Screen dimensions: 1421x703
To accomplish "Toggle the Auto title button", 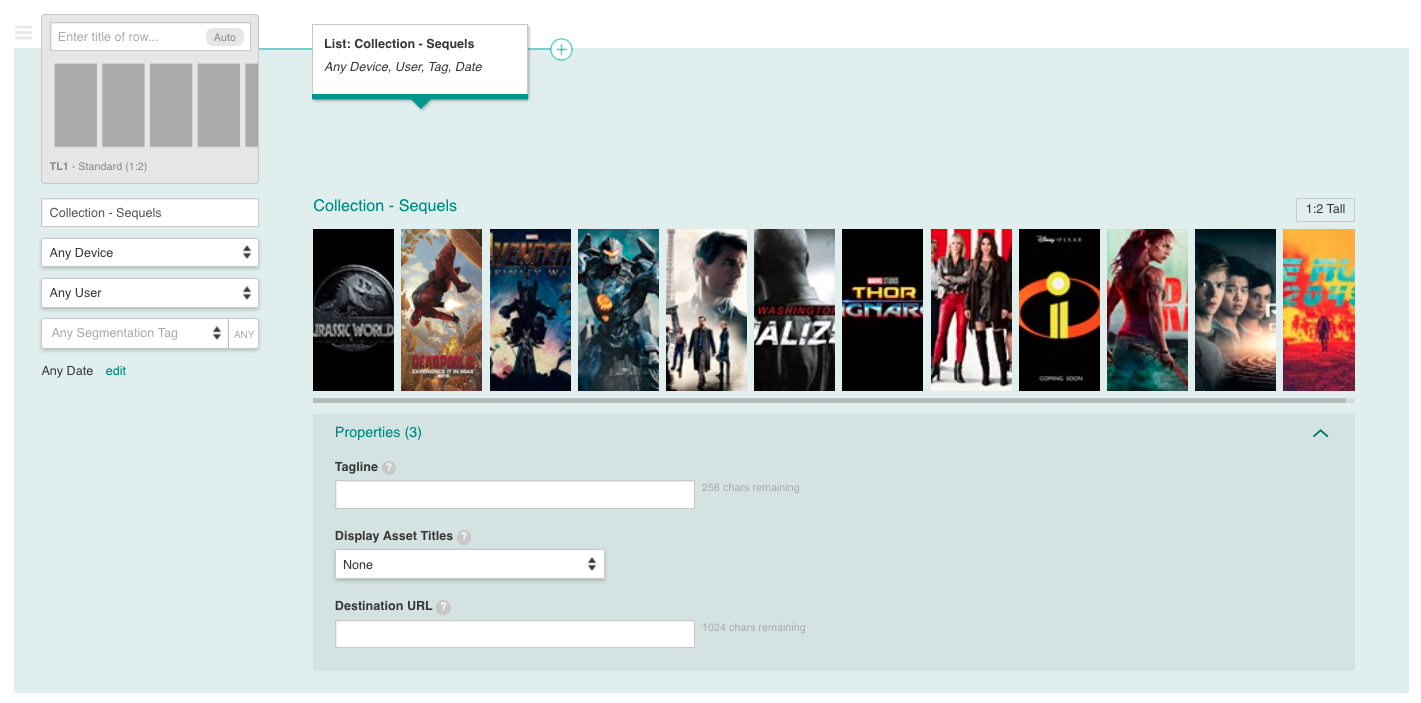I will coord(225,37).
